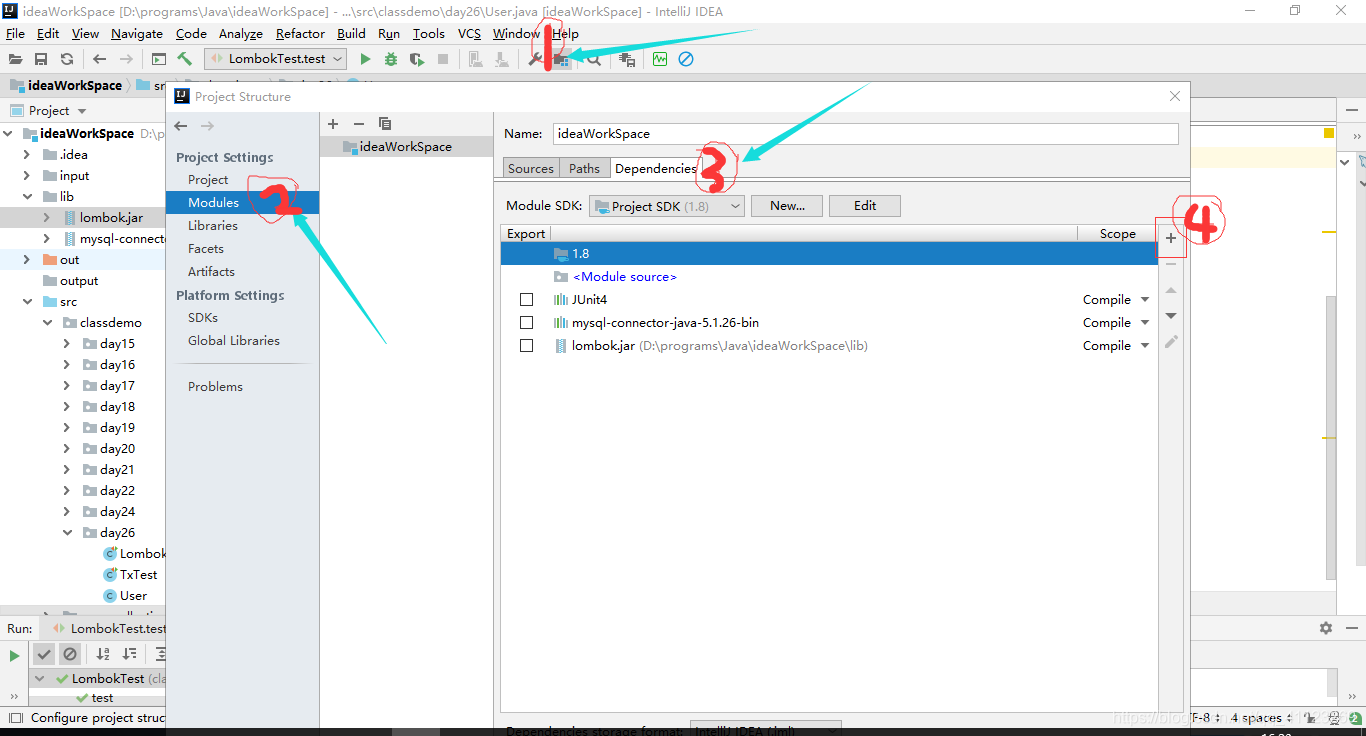Select ideaWorkSpace module in module list
This screenshot has width=1366, height=736.
coord(406,147)
